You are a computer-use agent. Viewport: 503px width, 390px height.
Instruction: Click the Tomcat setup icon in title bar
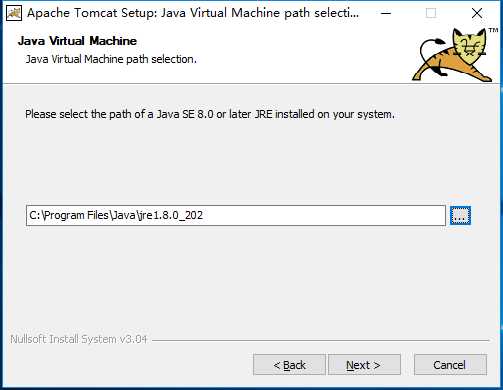tap(14, 13)
